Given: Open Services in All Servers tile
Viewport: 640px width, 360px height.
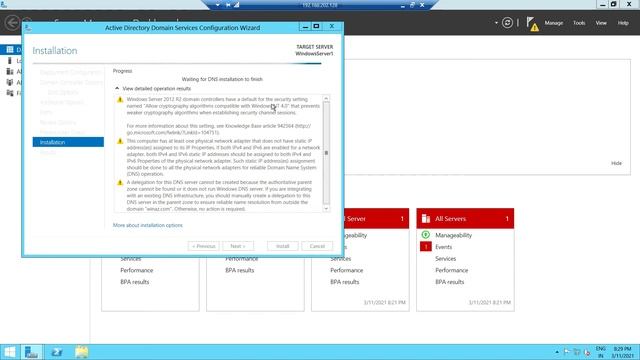Looking at the screenshot, I should (x=445, y=259).
